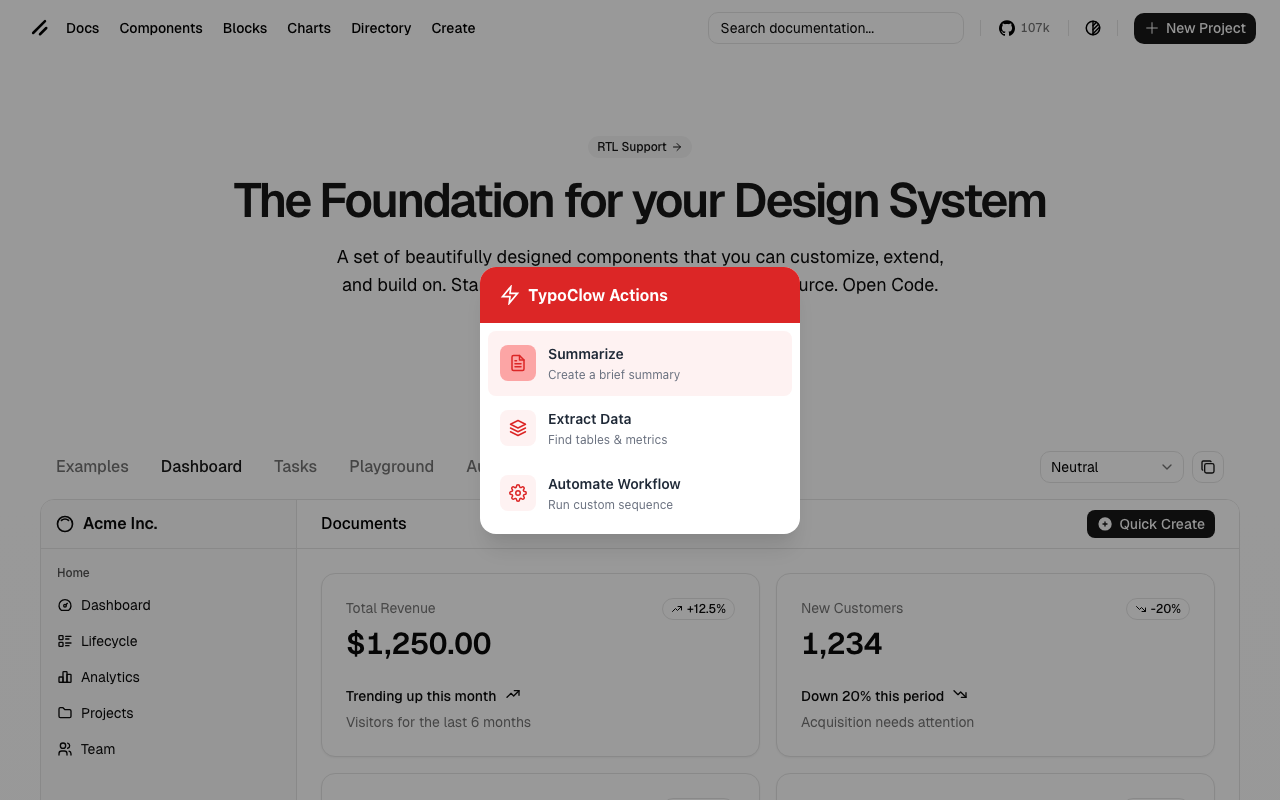
Task: Open the Neutral theme dropdown
Action: tap(1111, 467)
